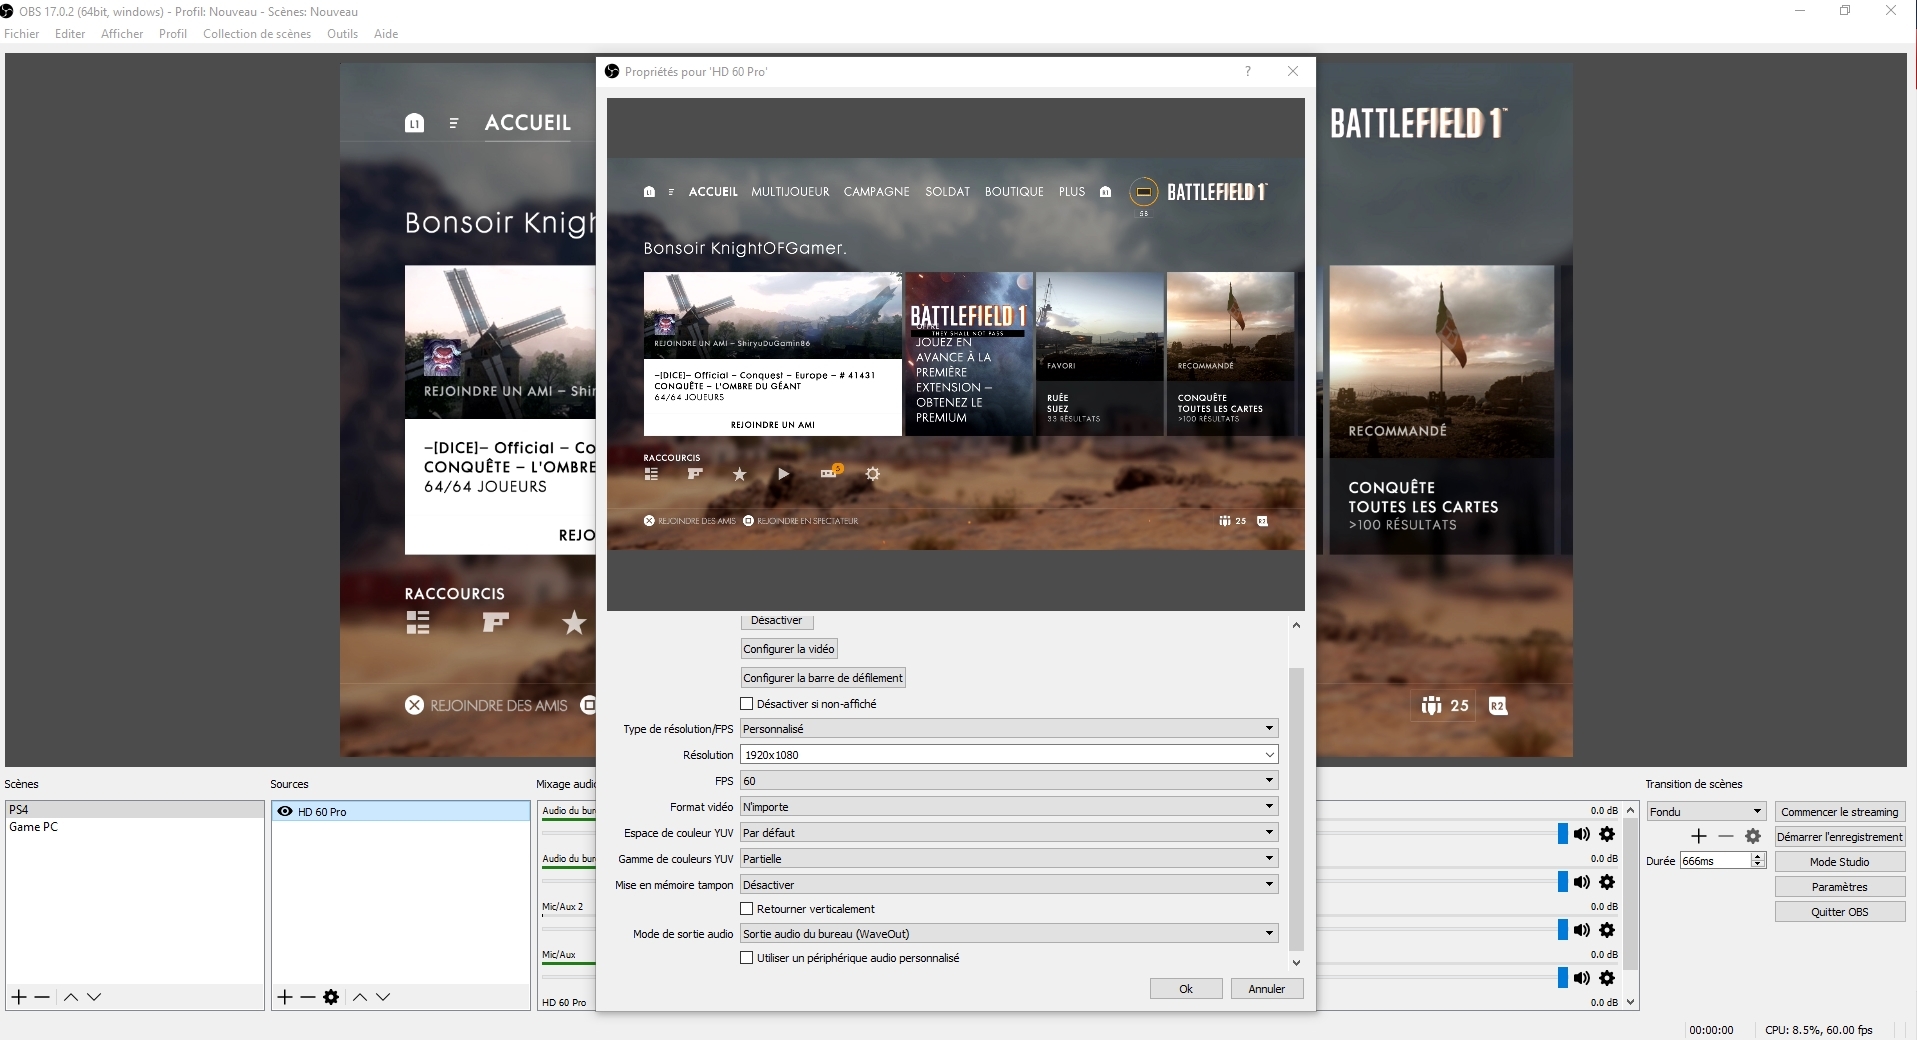The image size is (1917, 1040).
Task: Open the Mic/Aux 2 mixer settings gear
Action: tap(1607, 930)
